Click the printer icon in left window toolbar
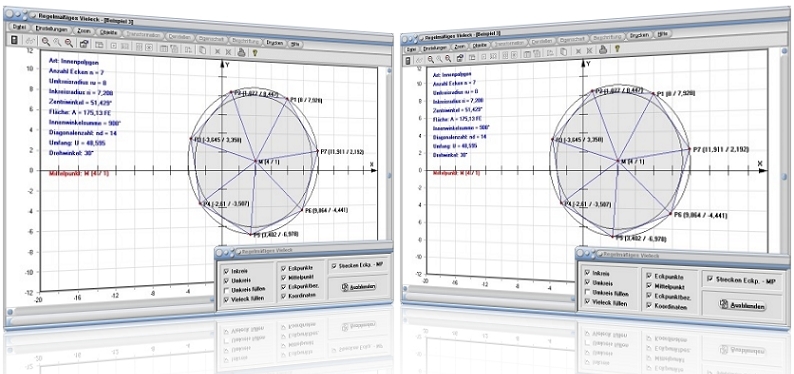 [242, 51]
